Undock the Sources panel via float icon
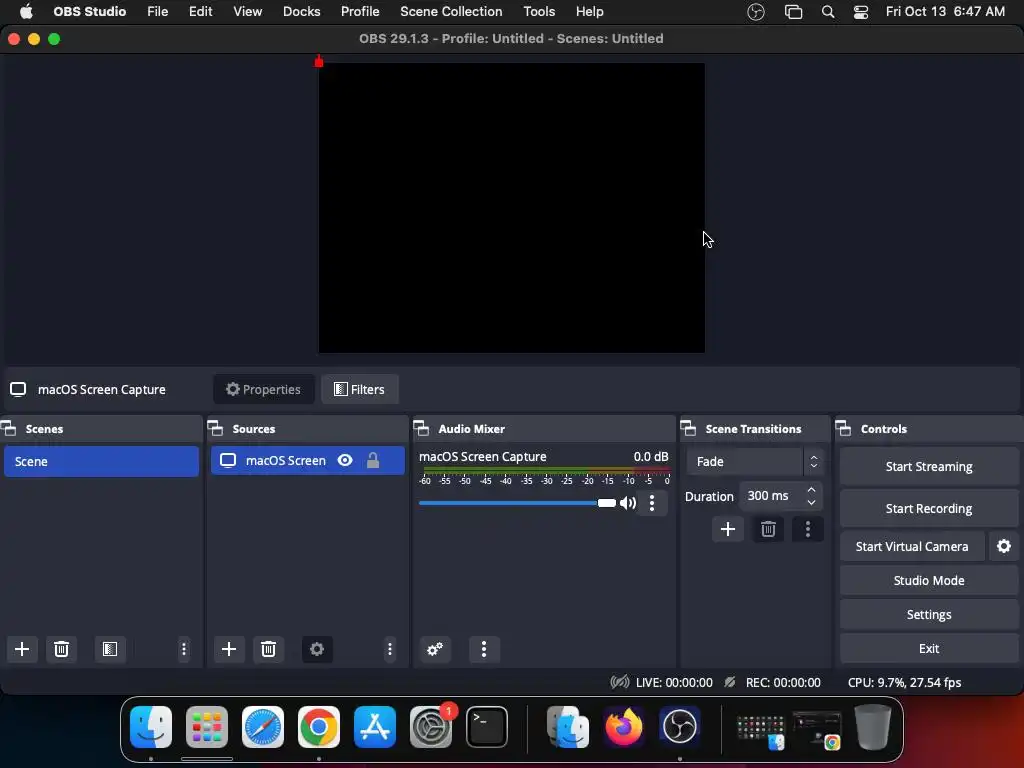The width and height of the screenshot is (1024, 768). point(216,429)
